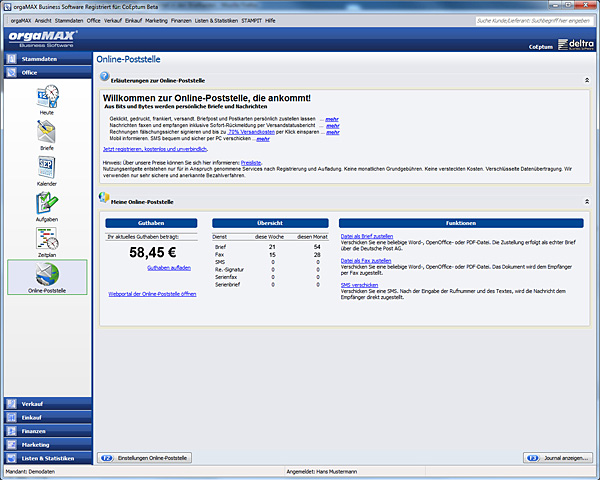Click mehr link after Briefpost line
This screenshot has width=600, height=480.
tap(332, 119)
